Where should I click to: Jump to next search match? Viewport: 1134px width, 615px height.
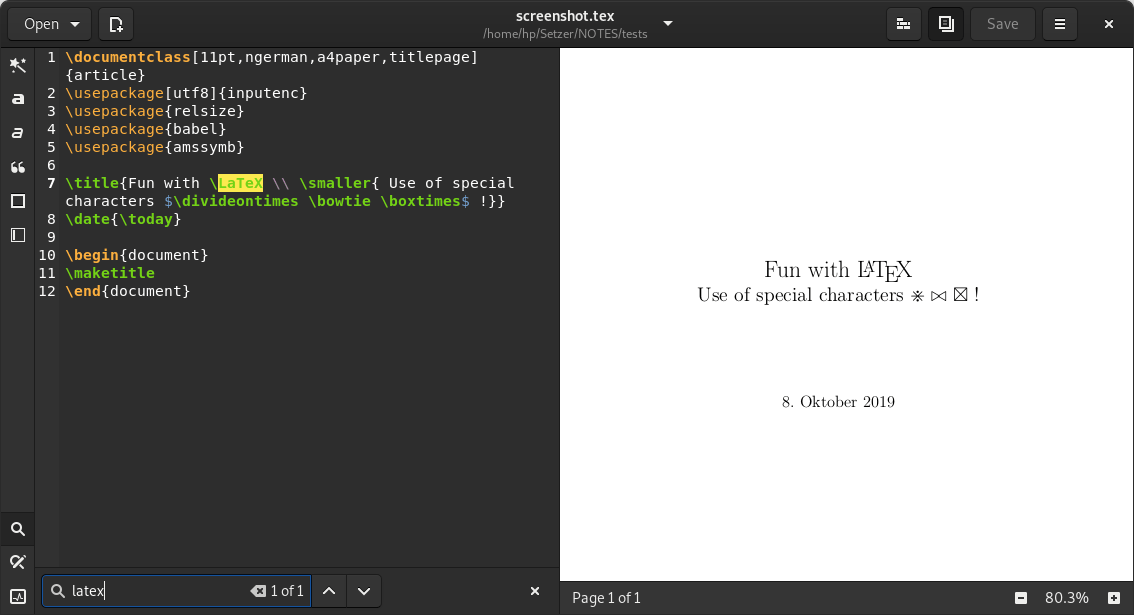(364, 591)
